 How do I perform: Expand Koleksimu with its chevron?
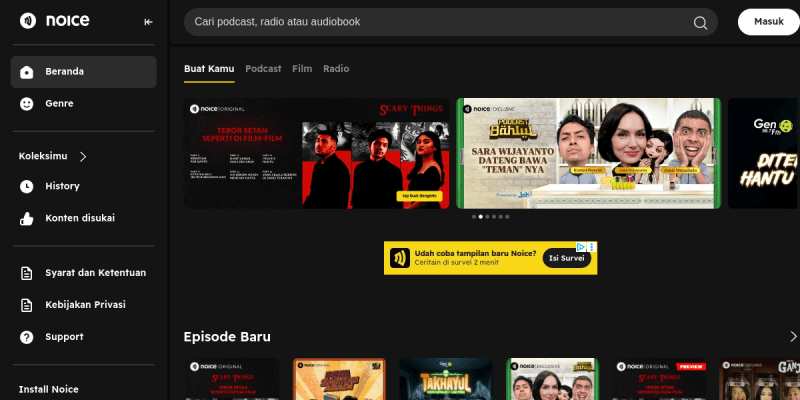pos(83,157)
